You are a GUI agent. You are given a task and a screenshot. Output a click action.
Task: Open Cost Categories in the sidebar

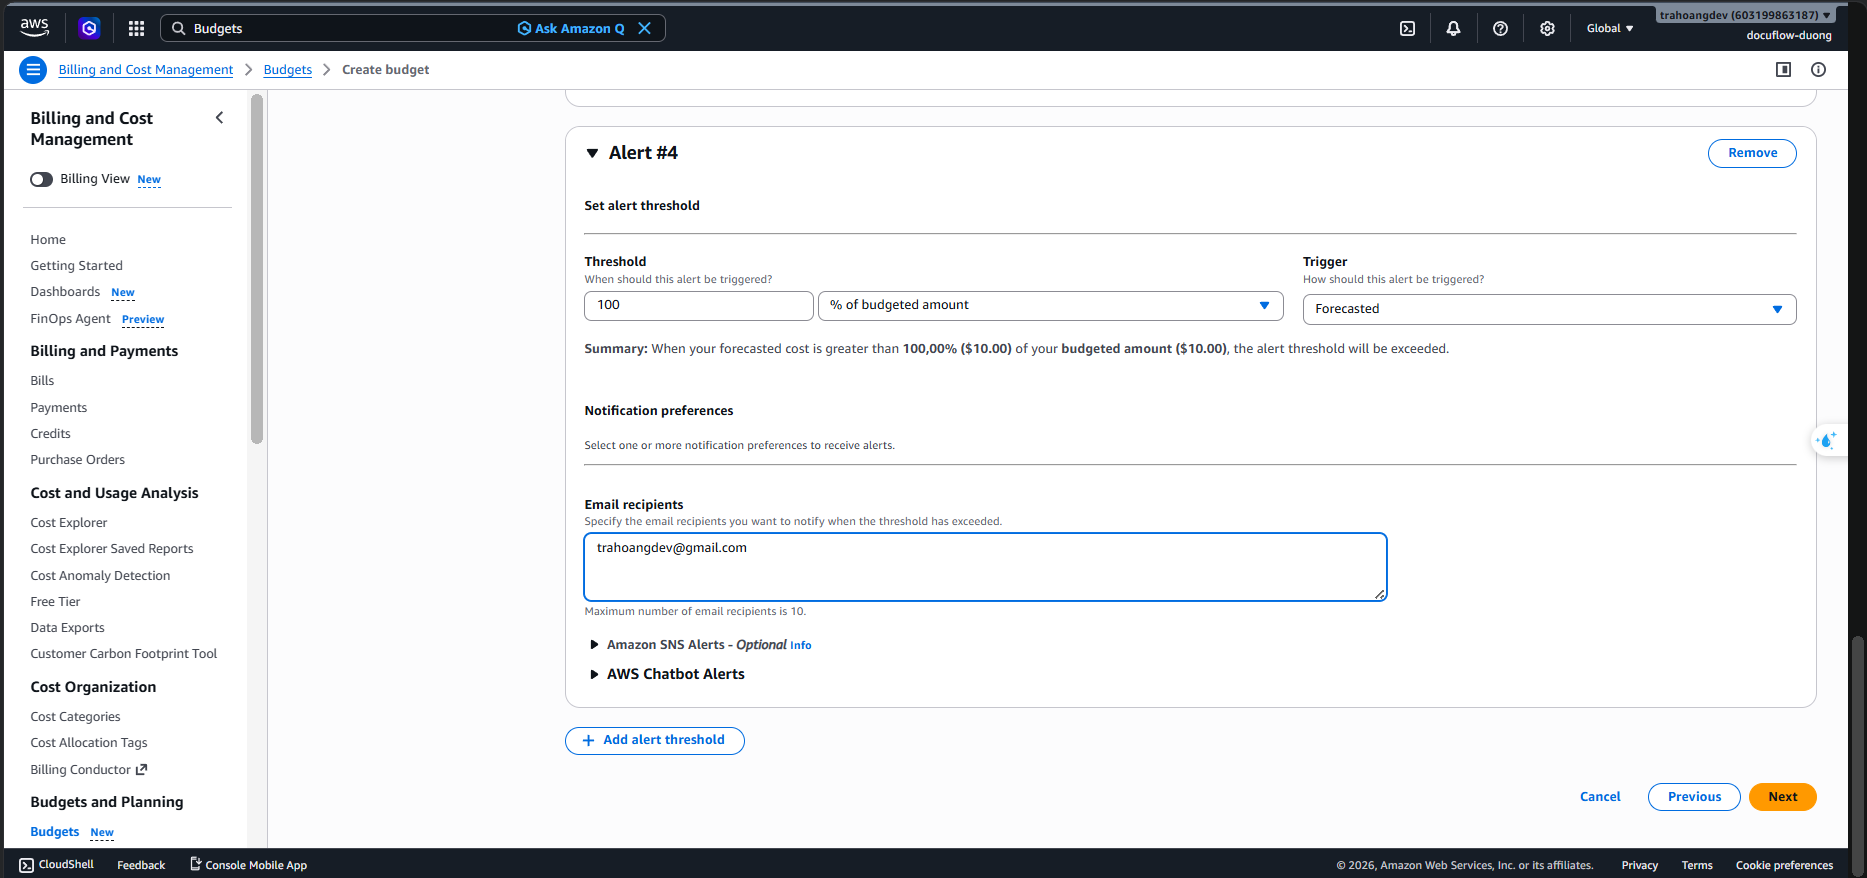pyautogui.click(x=75, y=717)
